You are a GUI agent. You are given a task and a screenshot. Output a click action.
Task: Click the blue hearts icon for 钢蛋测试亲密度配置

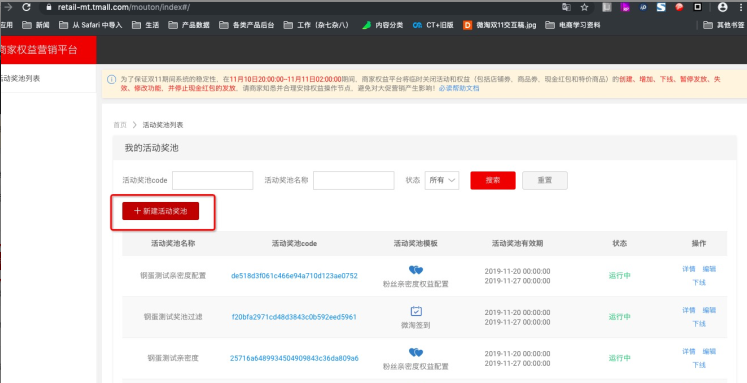pos(416,270)
